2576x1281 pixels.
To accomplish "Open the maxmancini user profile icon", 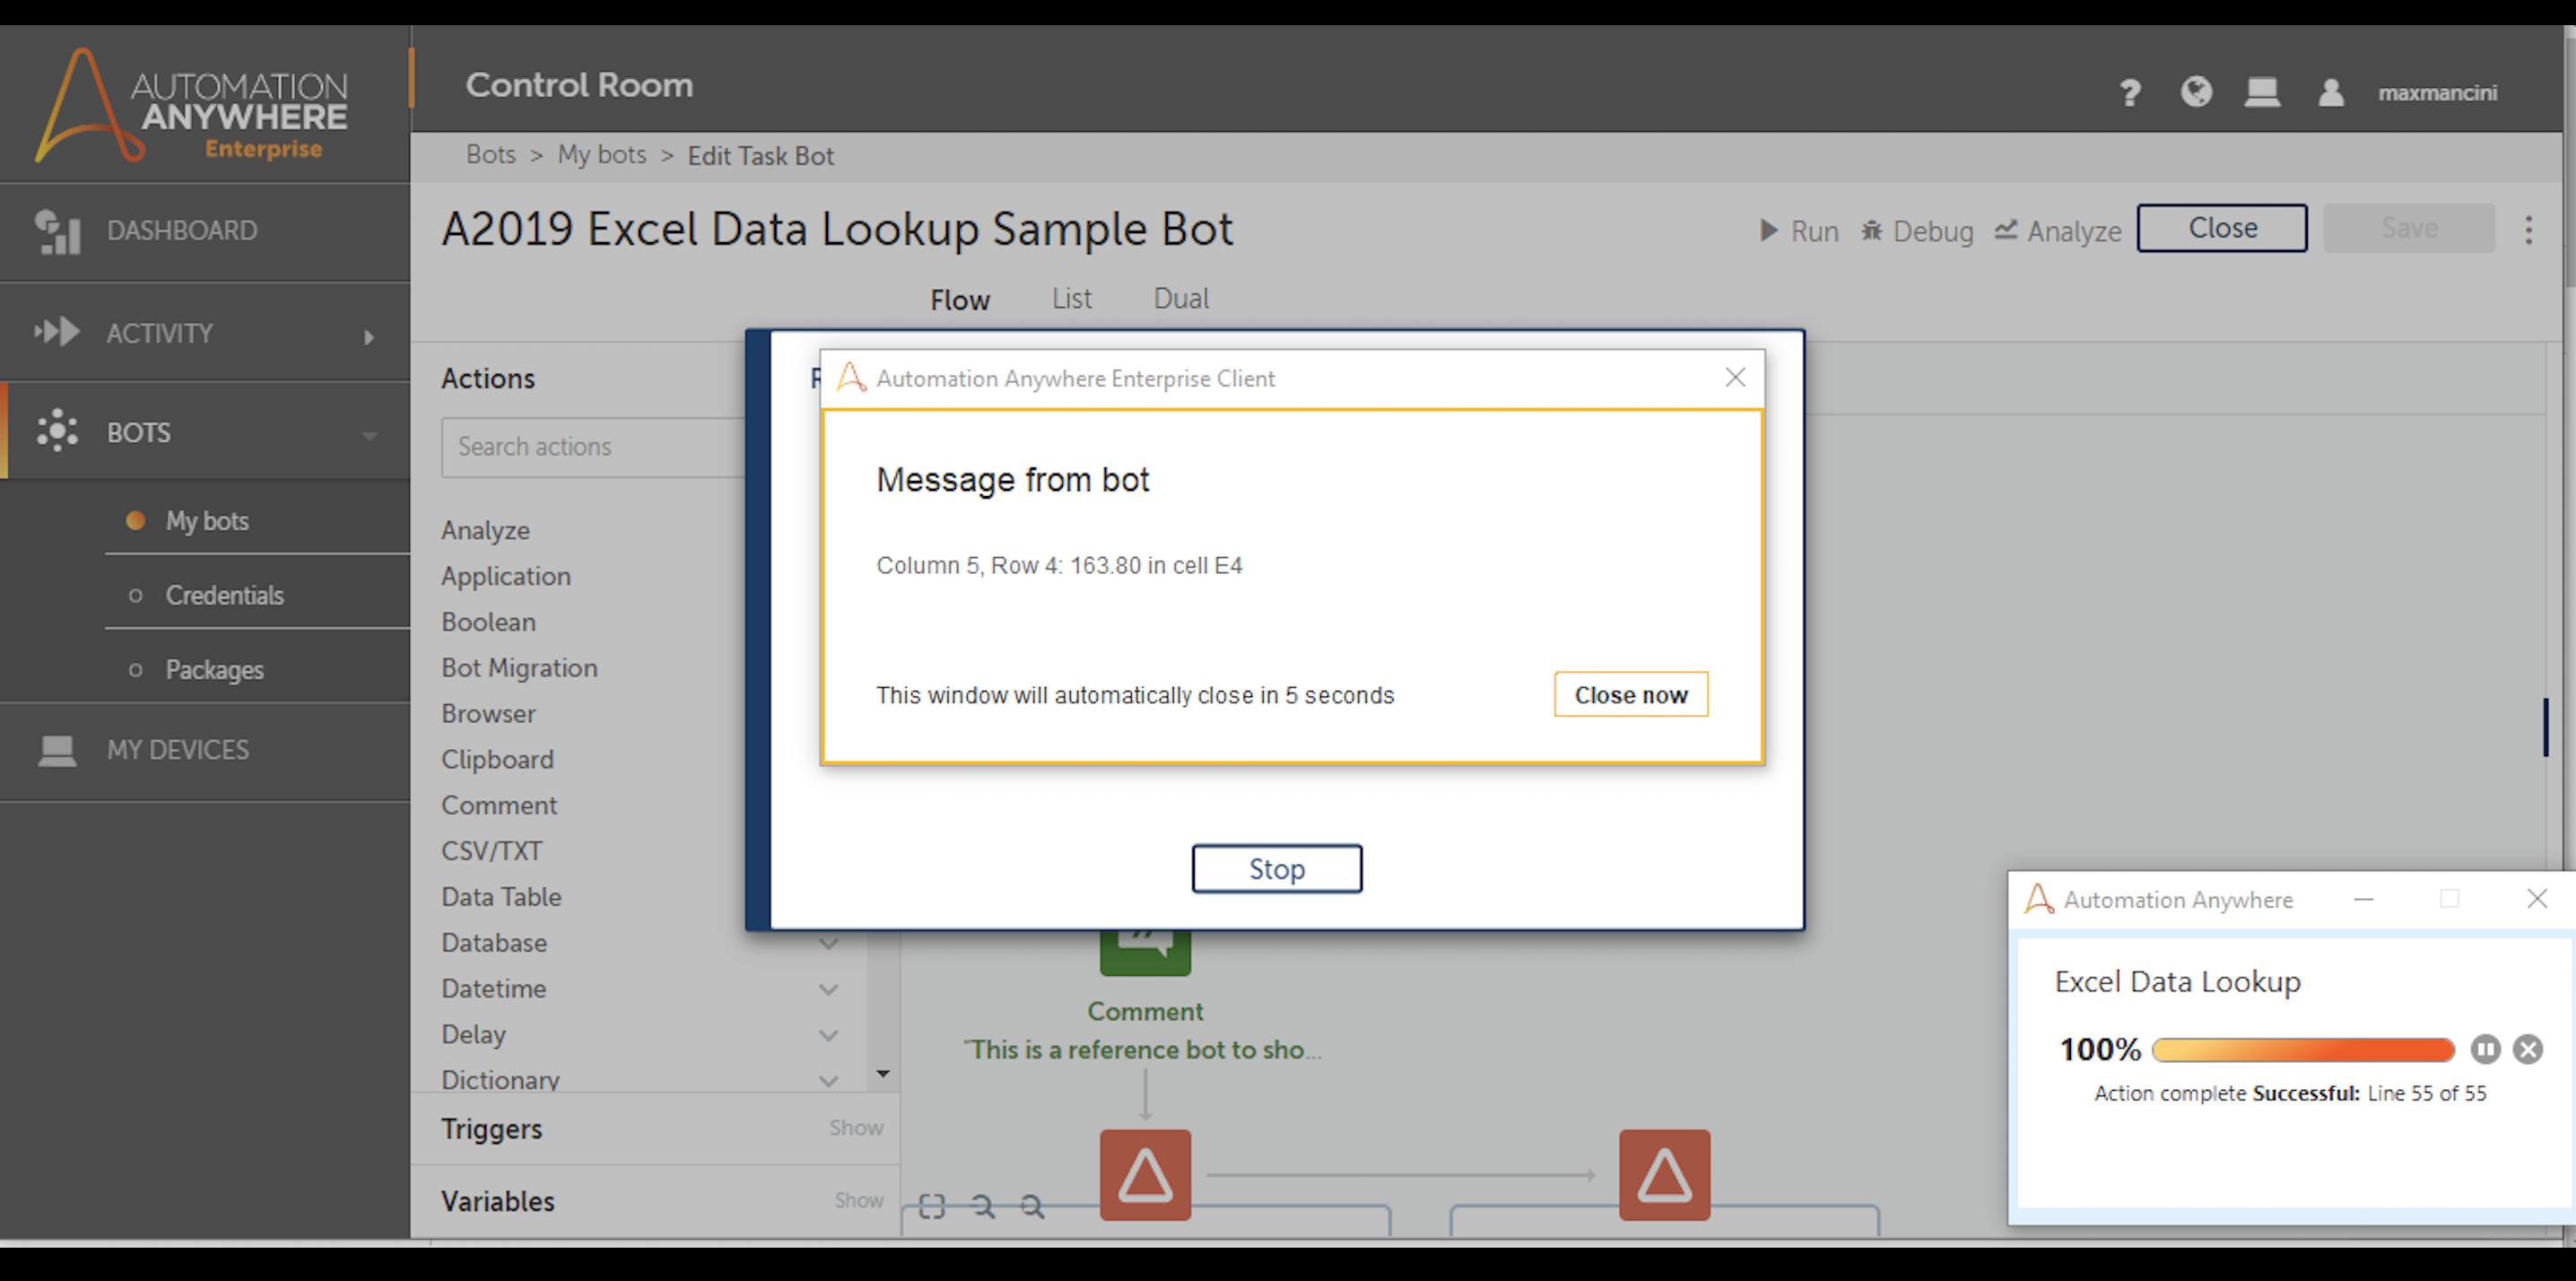I will click(x=2331, y=92).
